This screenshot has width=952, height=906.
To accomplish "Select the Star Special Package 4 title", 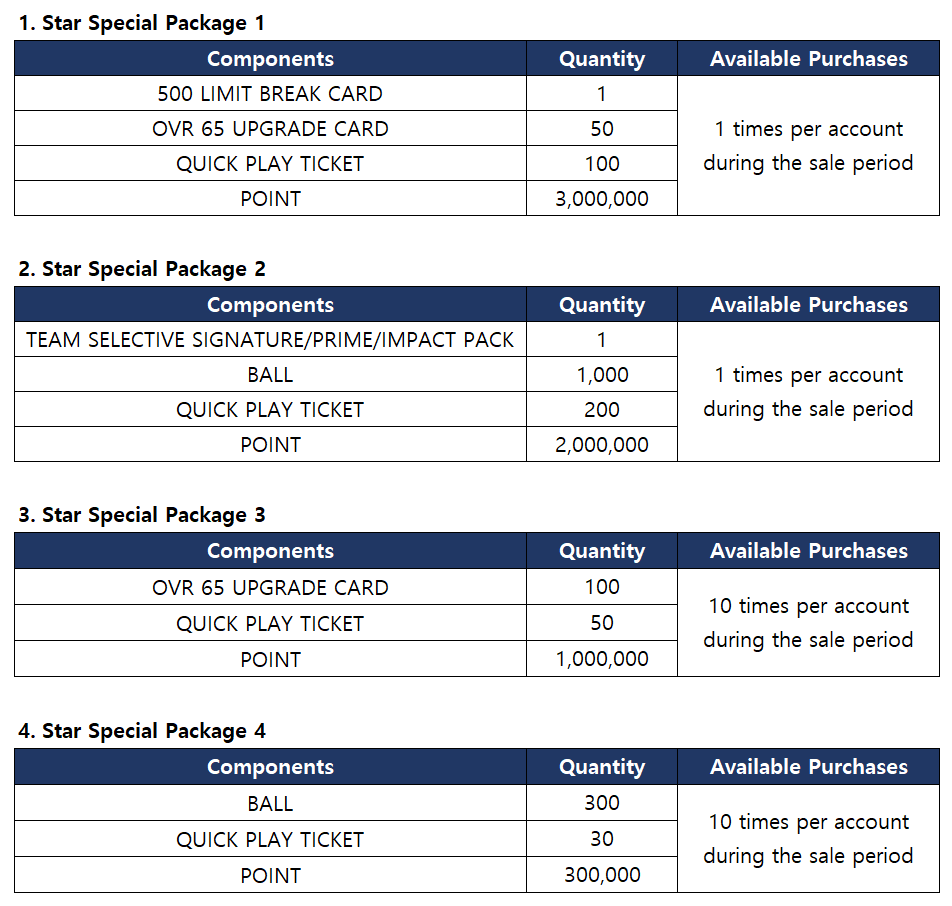I will pyautogui.click(x=142, y=731).
